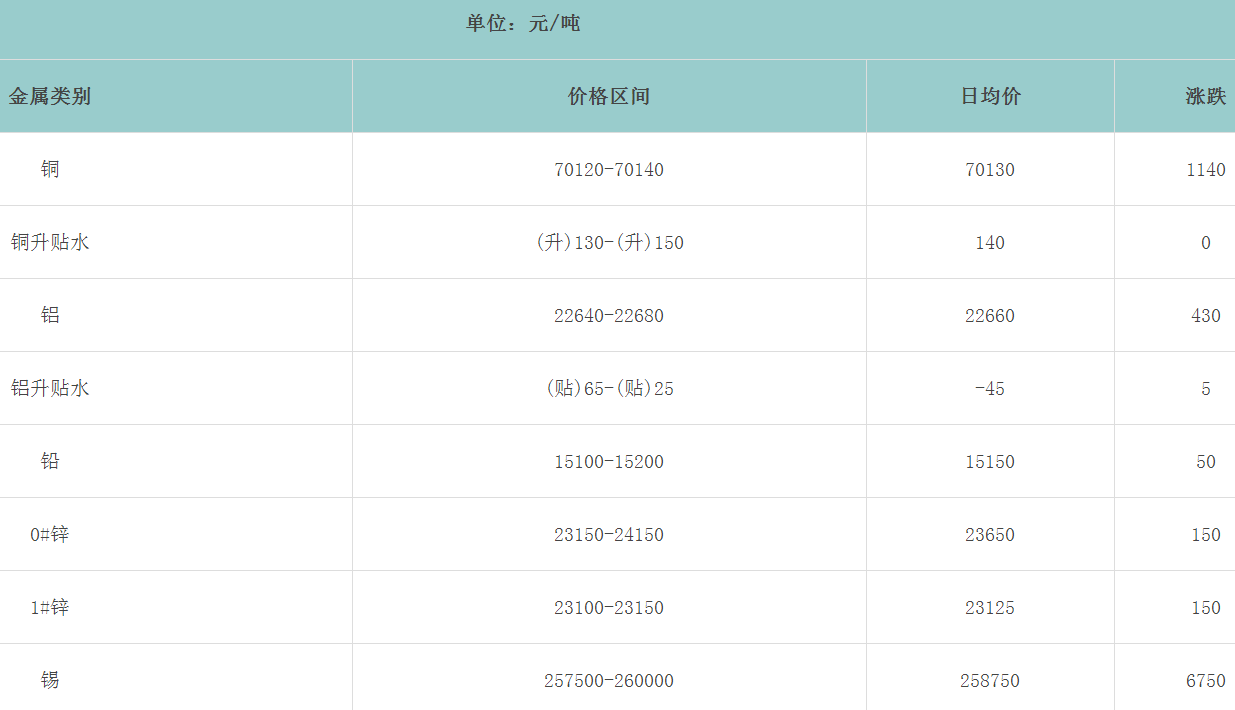Click the 金属类别 column header
The image size is (1235, 710).
click(x=50, y=97)
